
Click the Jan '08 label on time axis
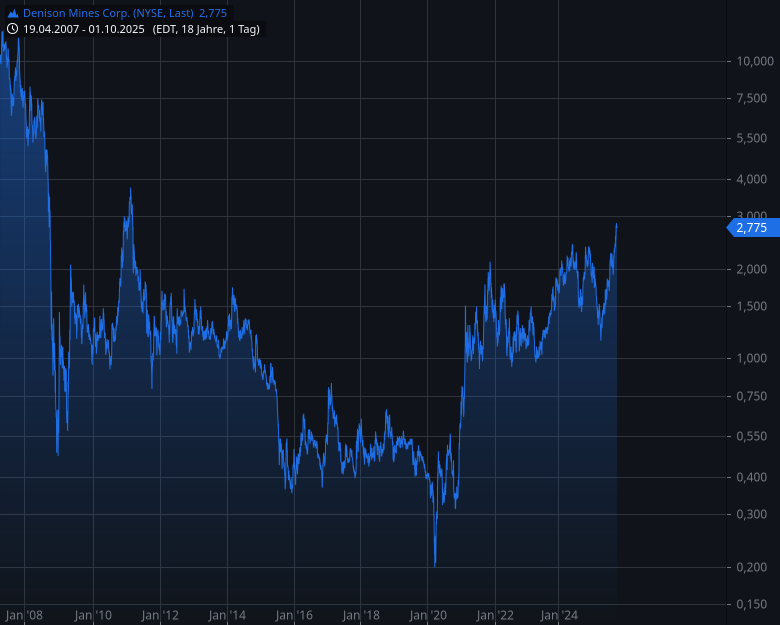pyautogui.click(x=24, y=615)
